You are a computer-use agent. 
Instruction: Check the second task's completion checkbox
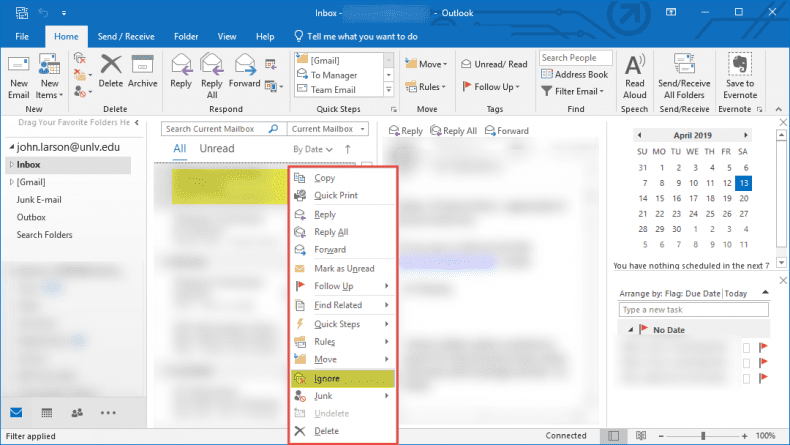pos(746,362)
